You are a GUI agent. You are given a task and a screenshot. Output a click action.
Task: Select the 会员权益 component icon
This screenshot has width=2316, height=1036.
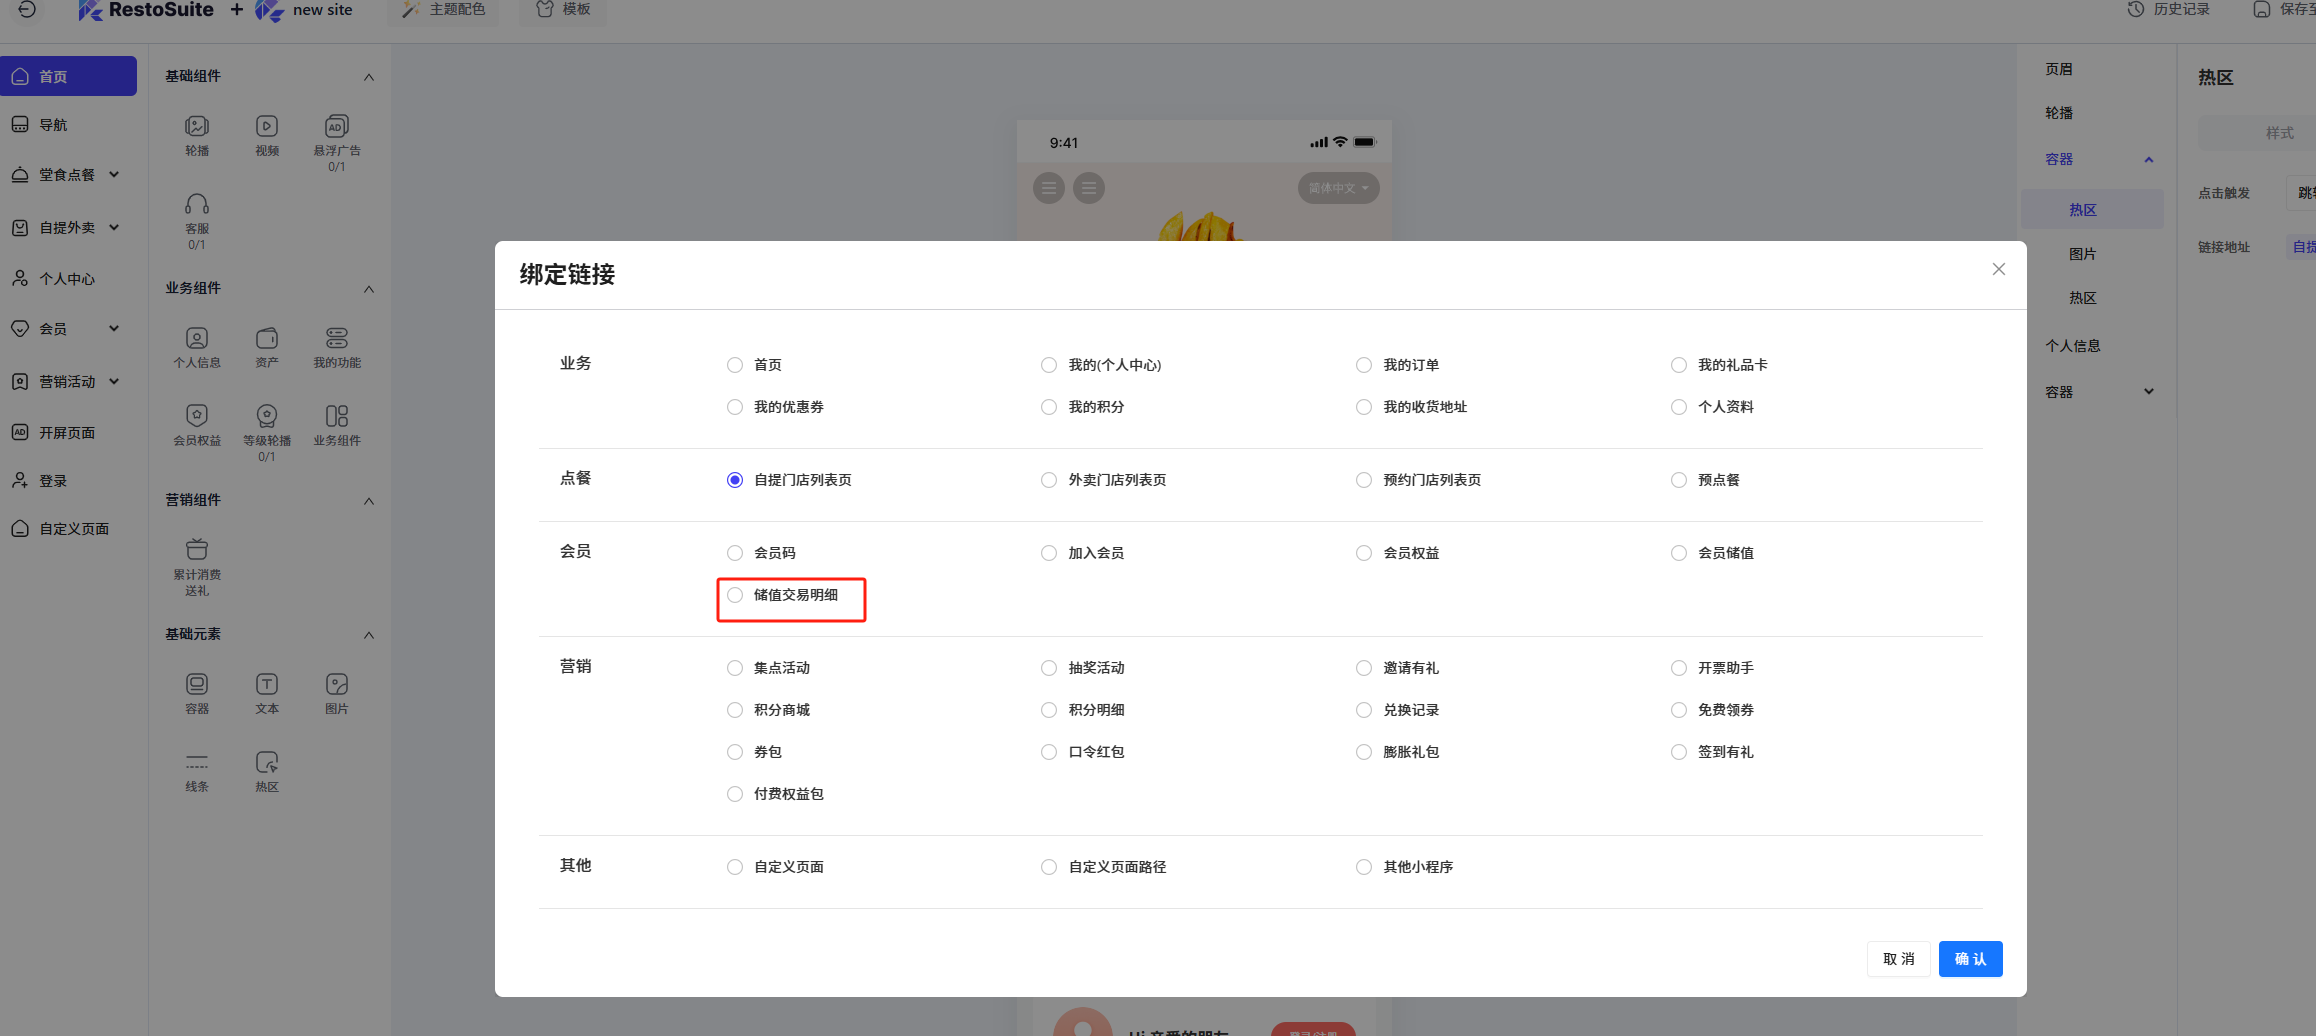(x=197, y=415)
